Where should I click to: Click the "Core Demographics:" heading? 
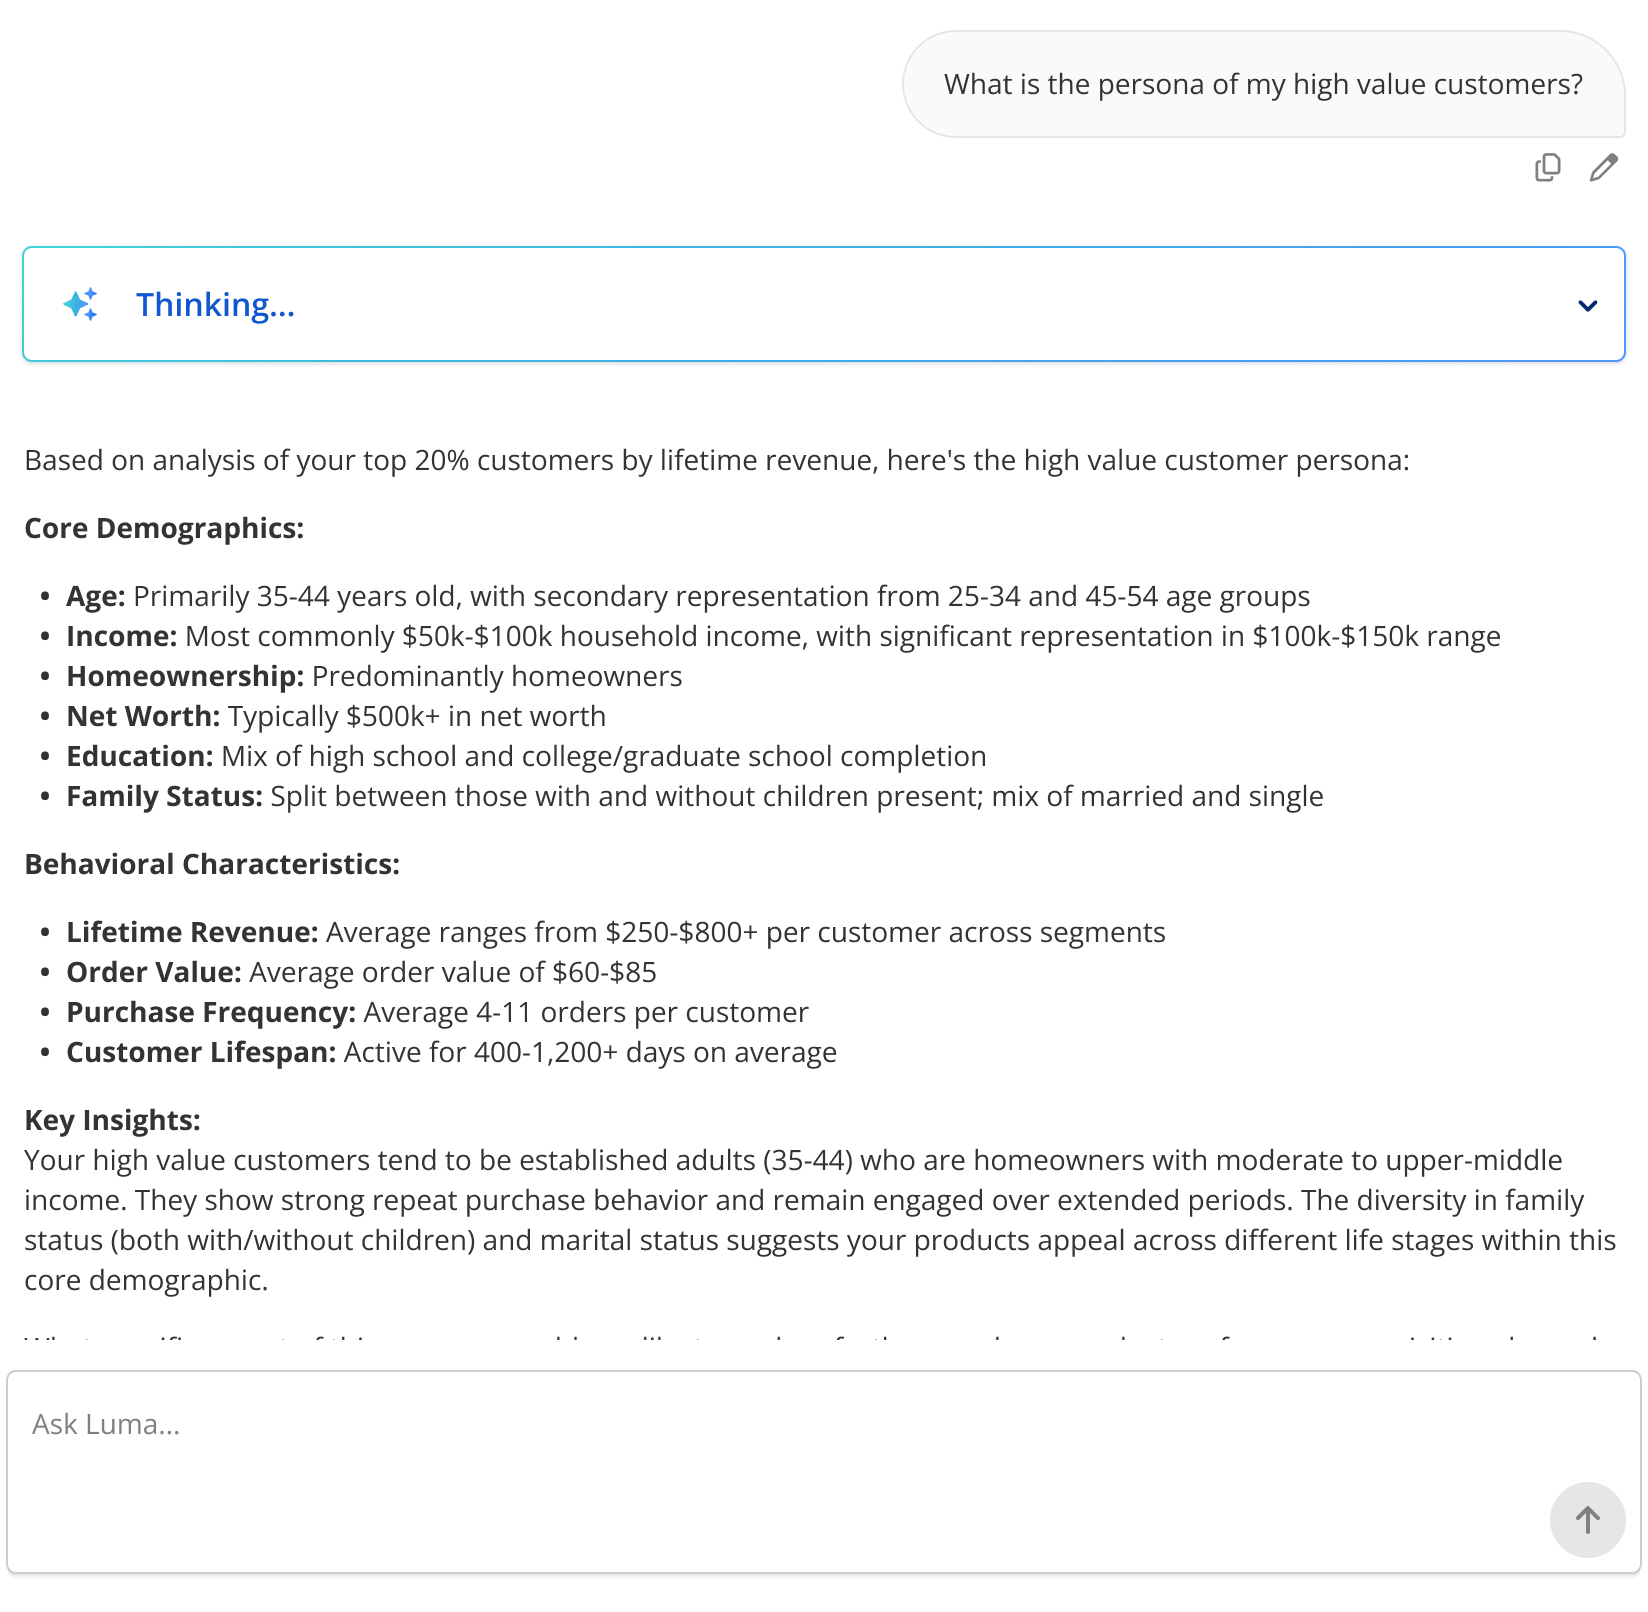[x=164, y=528]
